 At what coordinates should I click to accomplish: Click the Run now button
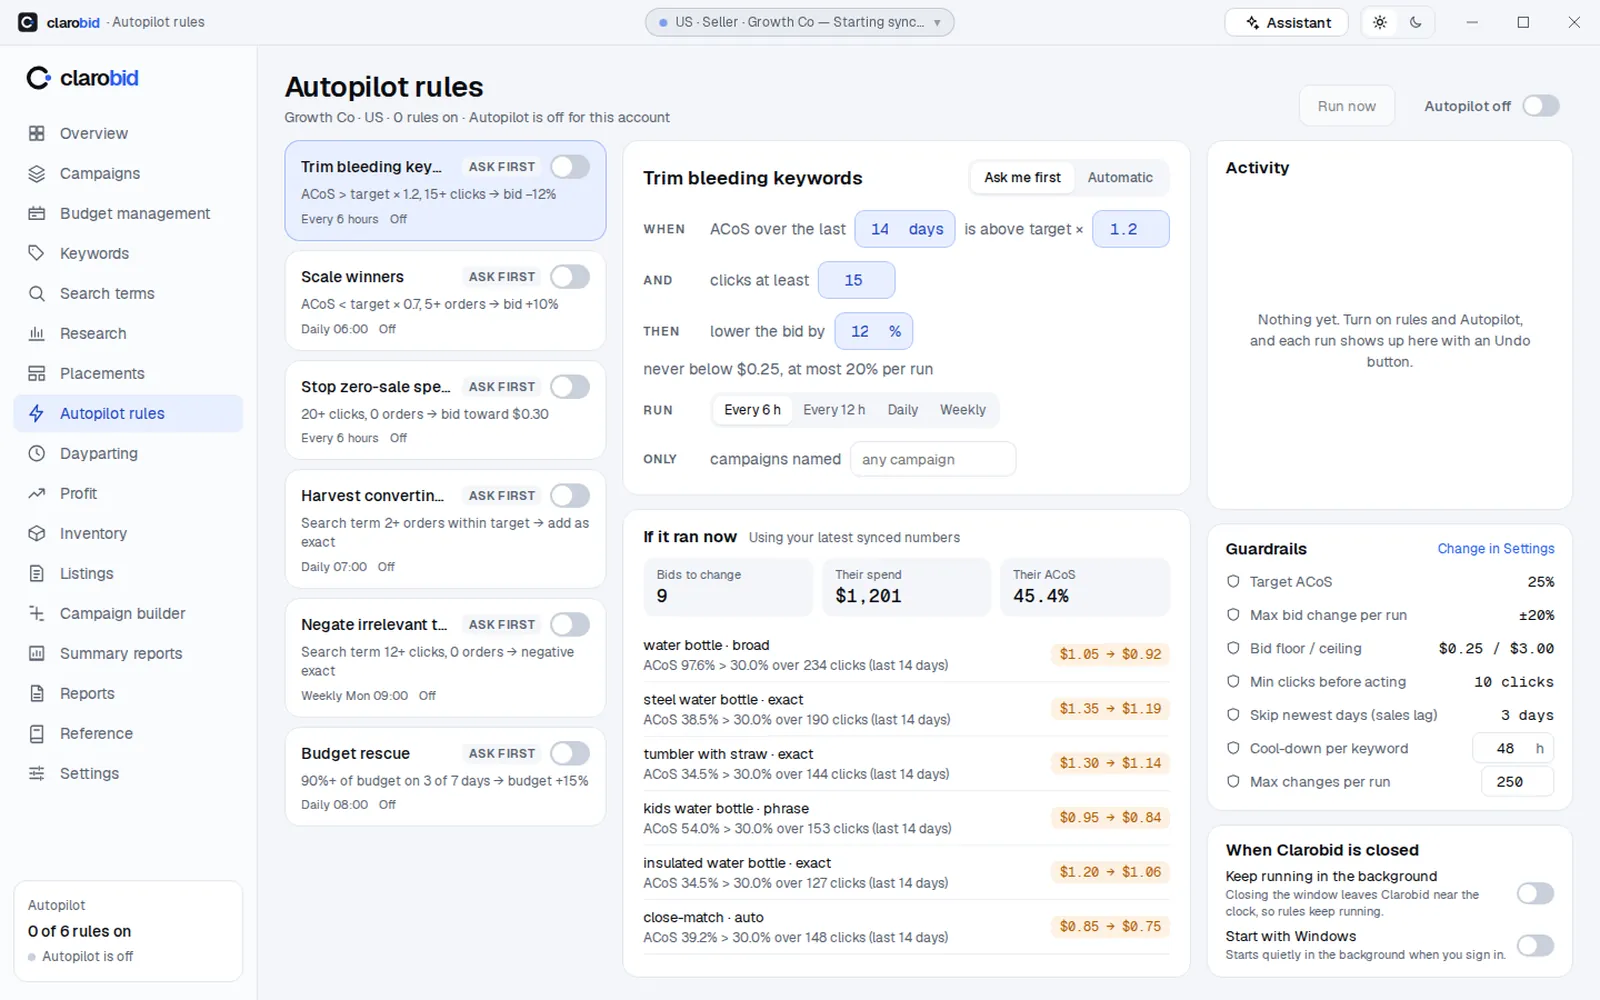(1347, 106)
